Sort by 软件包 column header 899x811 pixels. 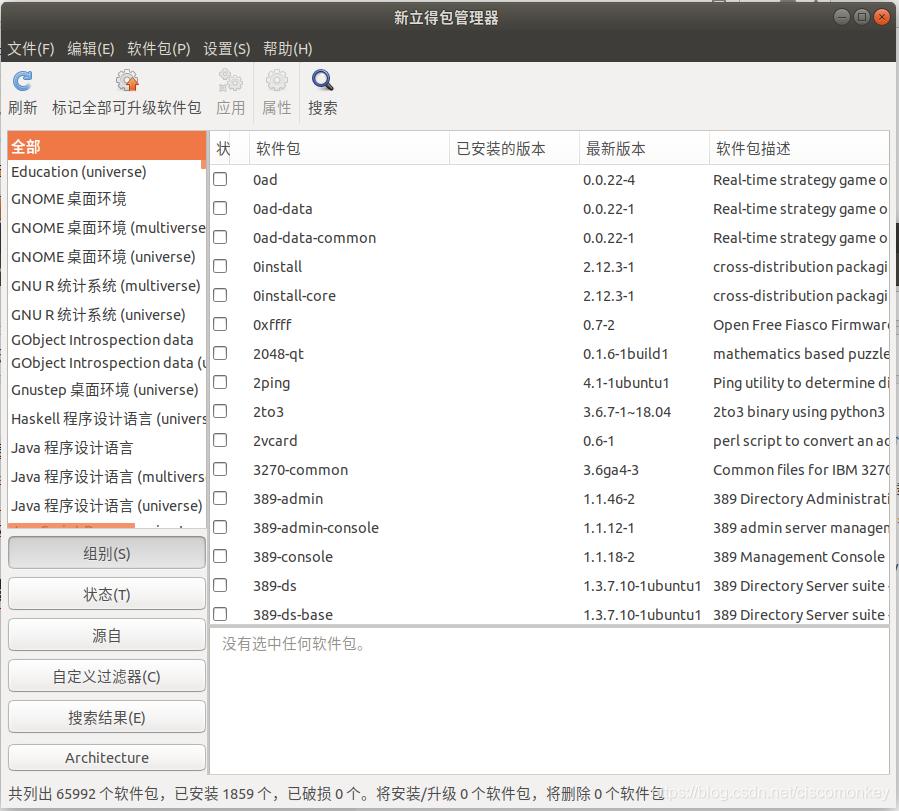coord(349,148)
